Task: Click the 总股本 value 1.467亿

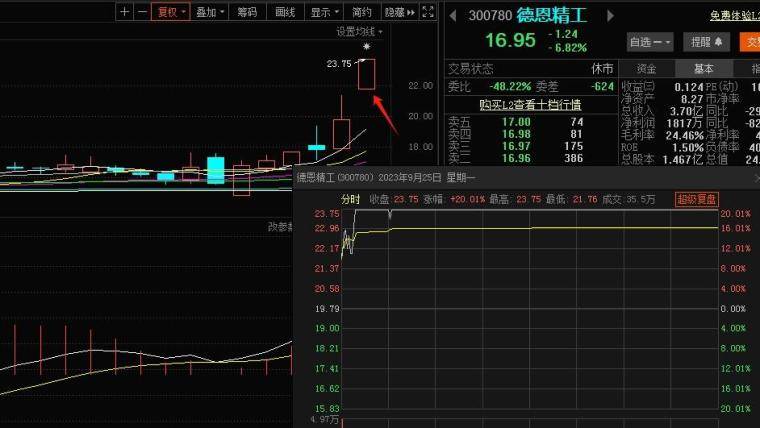Action: [x=682, y=159]
